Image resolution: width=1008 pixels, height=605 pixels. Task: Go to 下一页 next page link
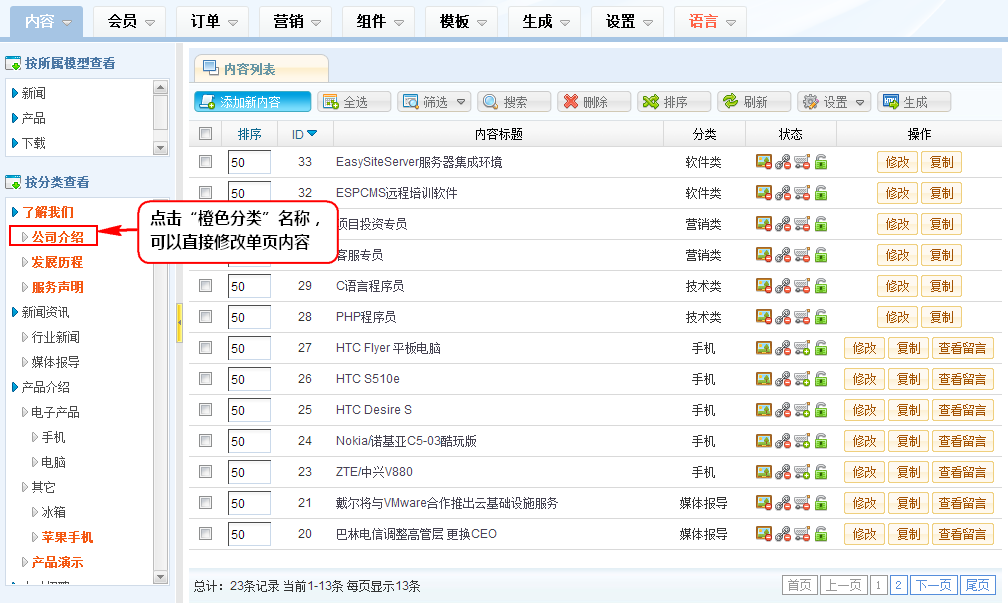pos(933,585)
